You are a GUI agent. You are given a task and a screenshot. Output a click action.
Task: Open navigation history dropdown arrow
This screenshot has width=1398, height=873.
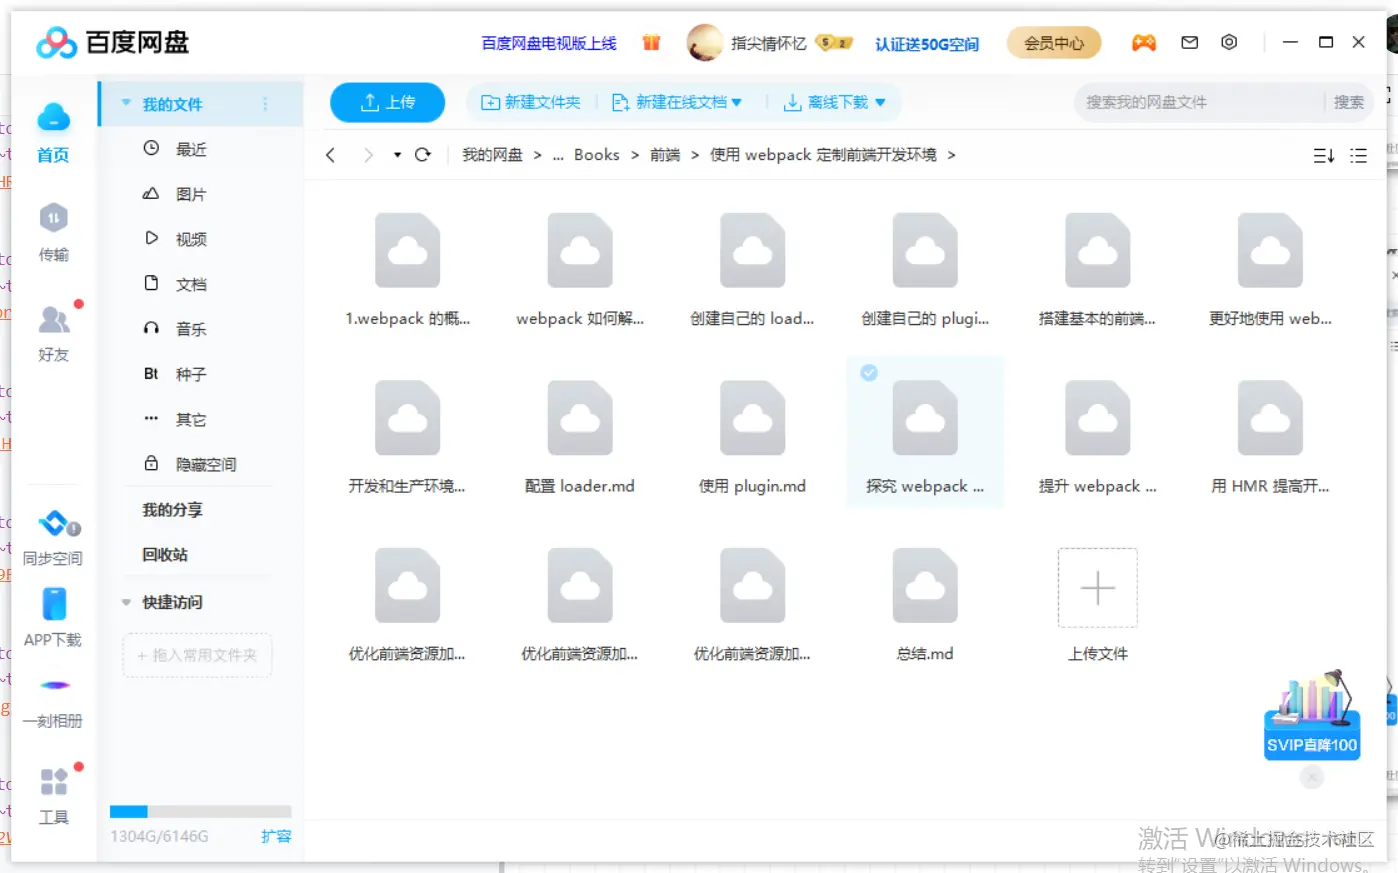pyautogui.click(x=397, y=155)
